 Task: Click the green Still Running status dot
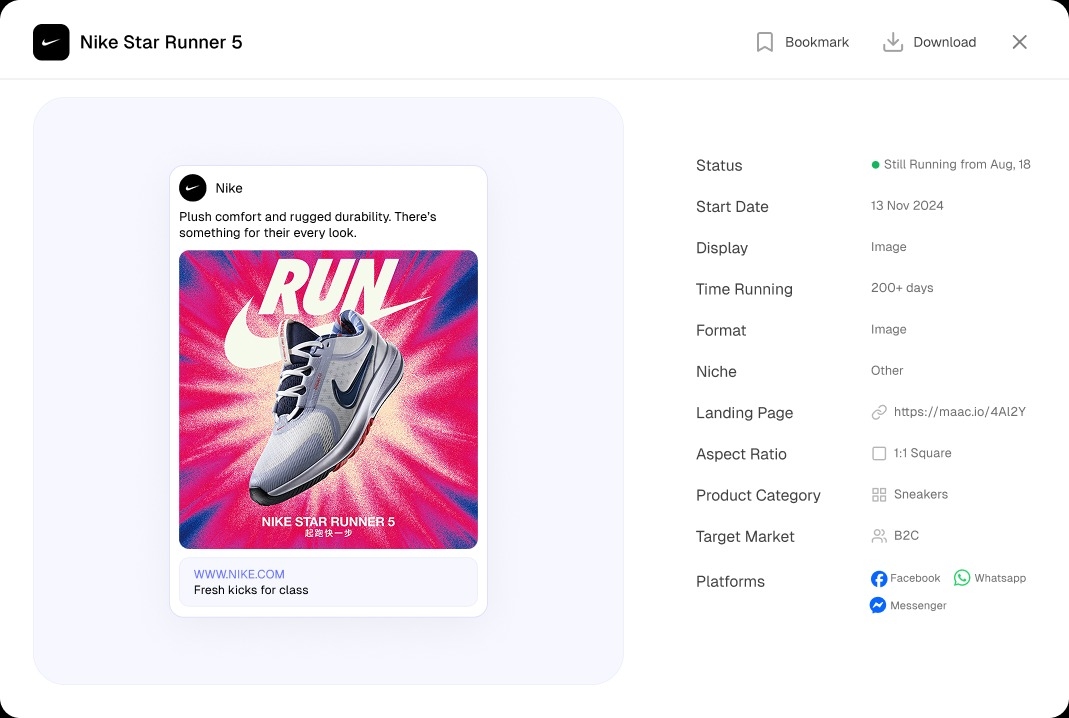(x=875, y=164)
